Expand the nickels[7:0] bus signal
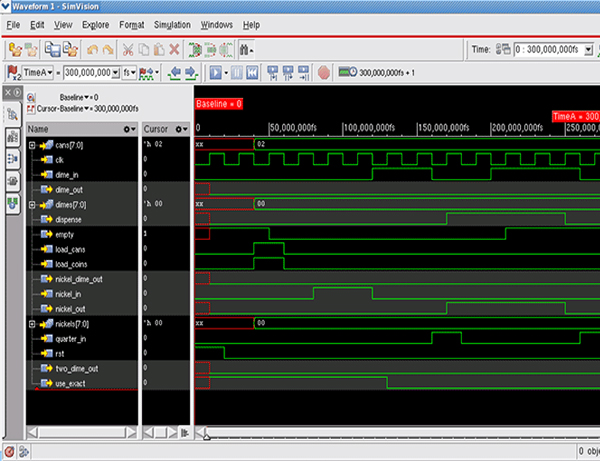 point(32,324)
